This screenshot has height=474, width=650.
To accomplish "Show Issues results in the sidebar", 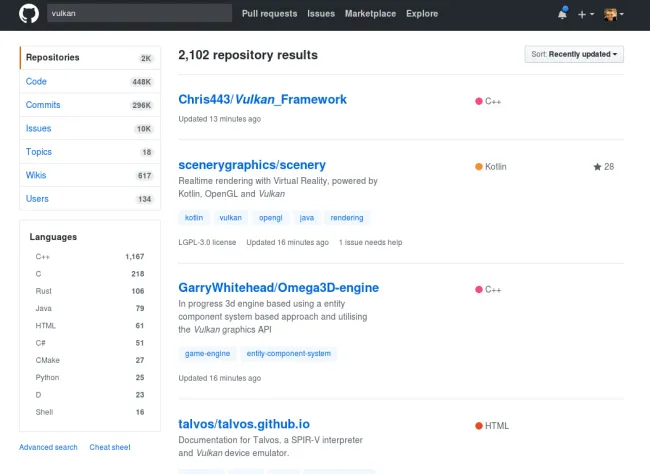I will pyautogui.click(x=90, y=129).
